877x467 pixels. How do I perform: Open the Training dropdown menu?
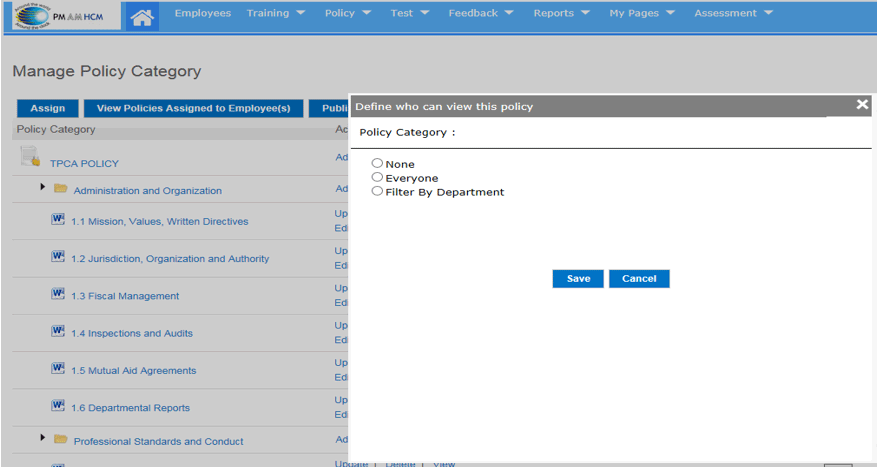pyautogui.click(x=275, y=13)
